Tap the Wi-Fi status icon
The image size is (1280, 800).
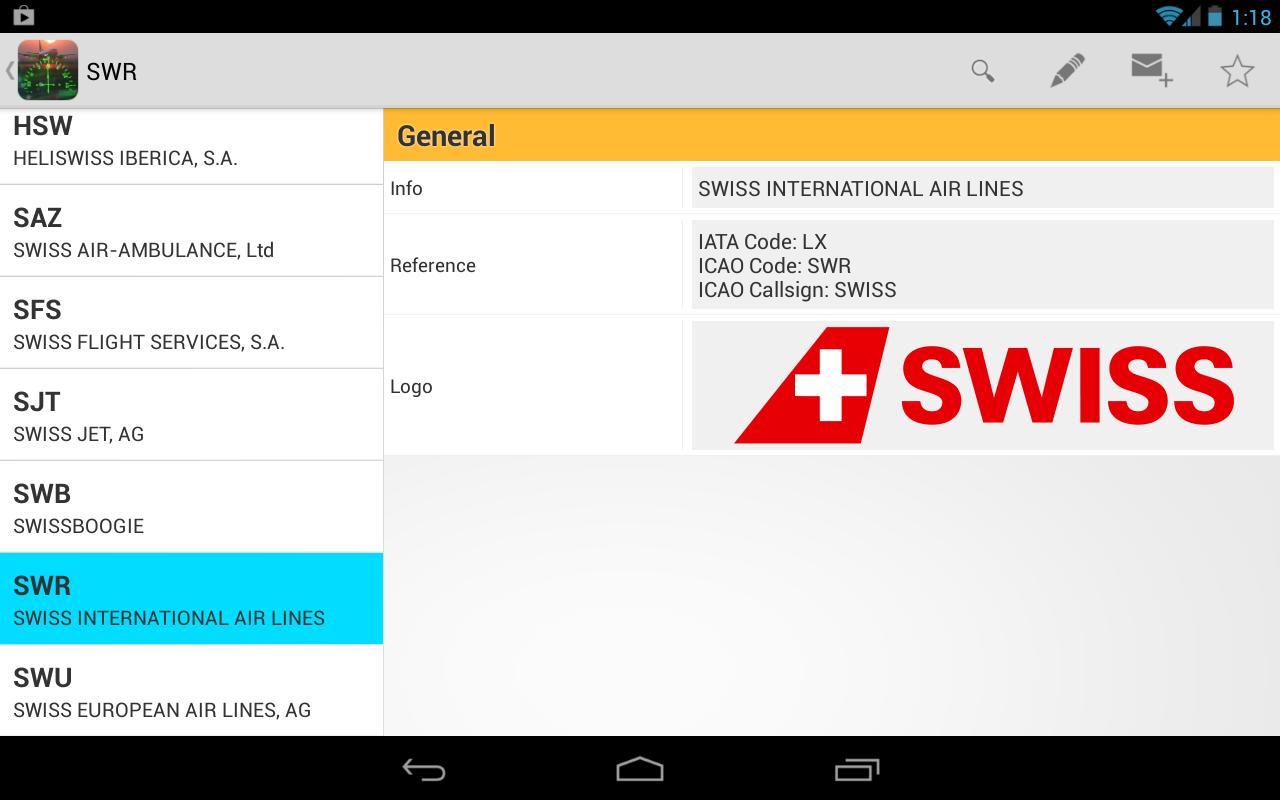coord(1170,16)
